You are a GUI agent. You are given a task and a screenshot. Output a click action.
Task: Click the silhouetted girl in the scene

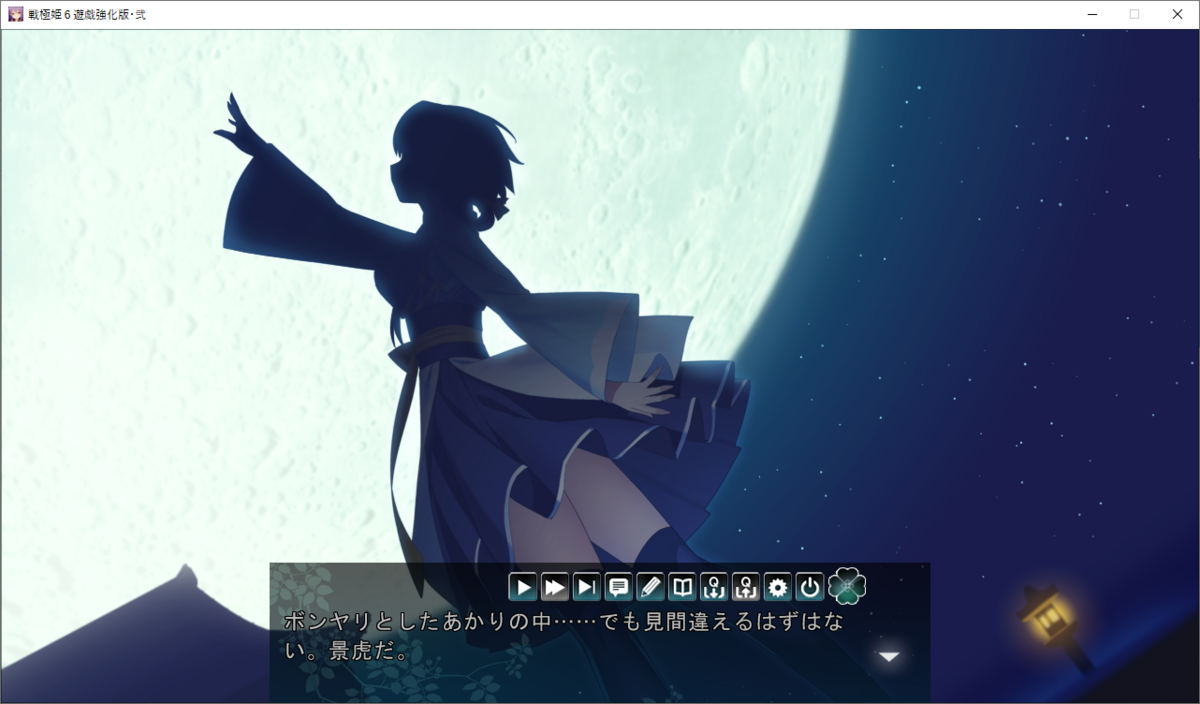click(x=470, y=330)
